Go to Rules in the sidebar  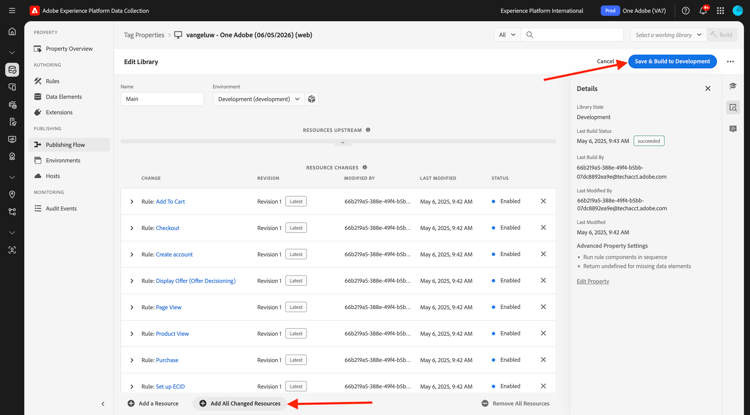(52, 81)
